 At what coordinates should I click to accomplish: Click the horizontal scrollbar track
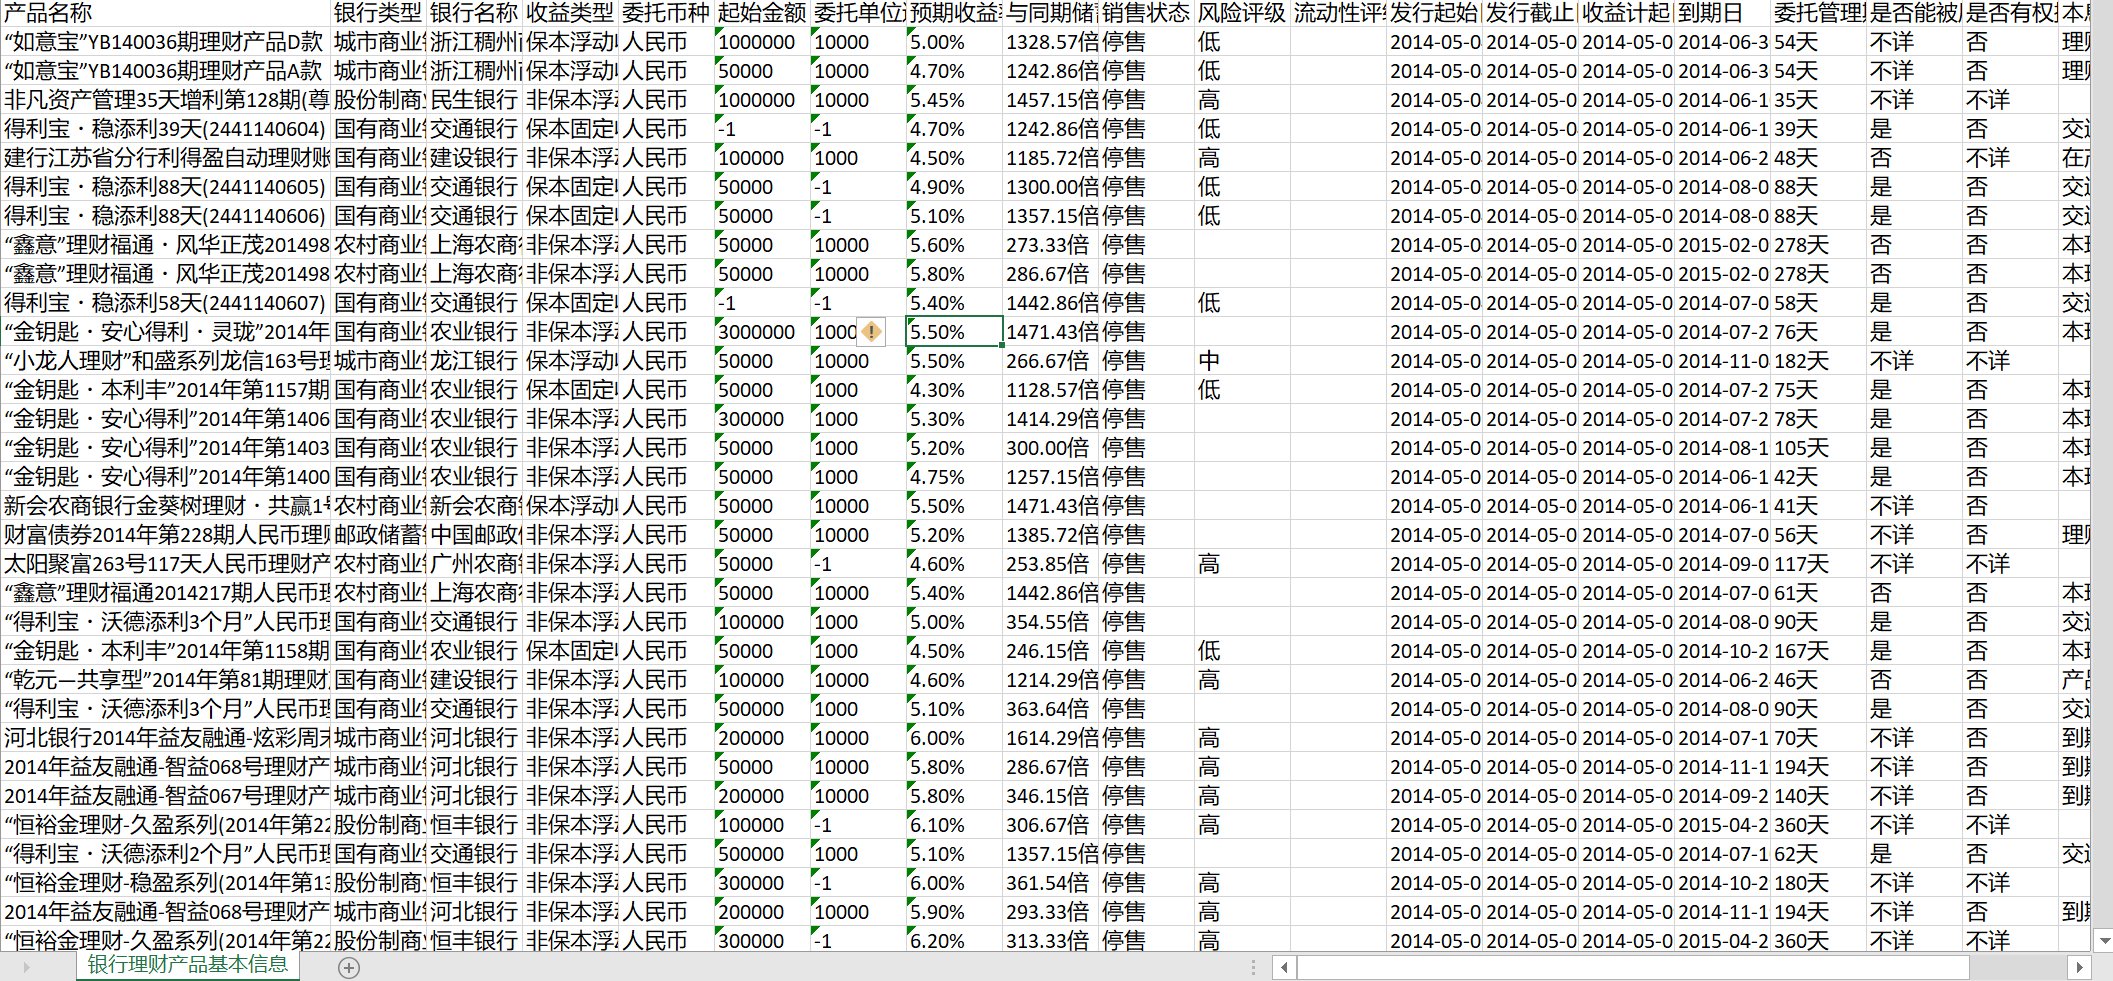(1682, 967)
